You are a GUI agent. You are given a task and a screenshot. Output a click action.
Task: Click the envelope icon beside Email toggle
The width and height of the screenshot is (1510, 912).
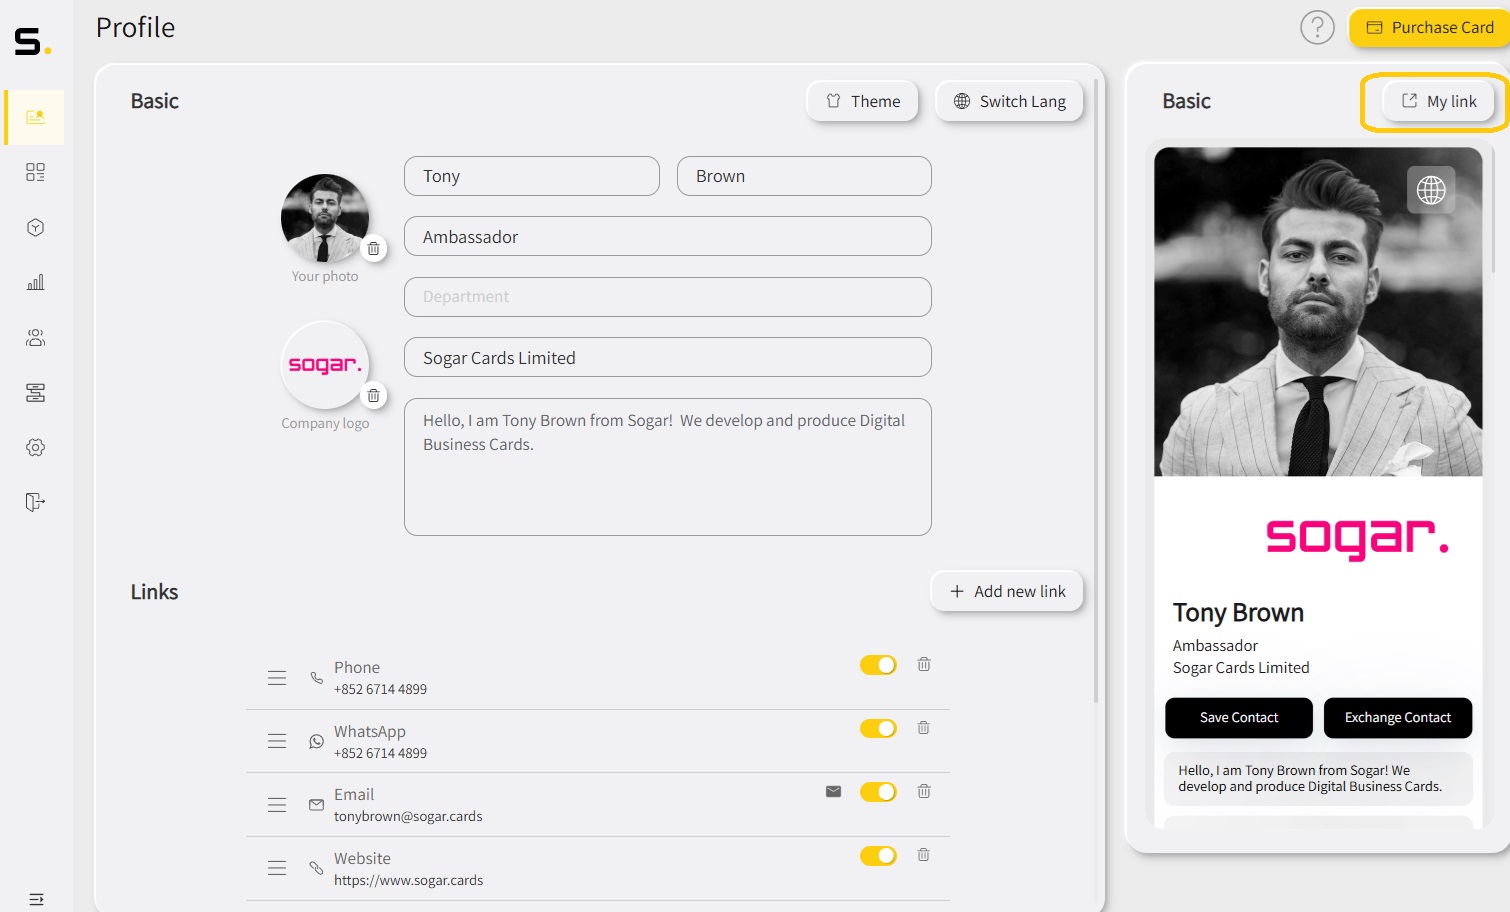pyautogui.click(x=833, y=792)
